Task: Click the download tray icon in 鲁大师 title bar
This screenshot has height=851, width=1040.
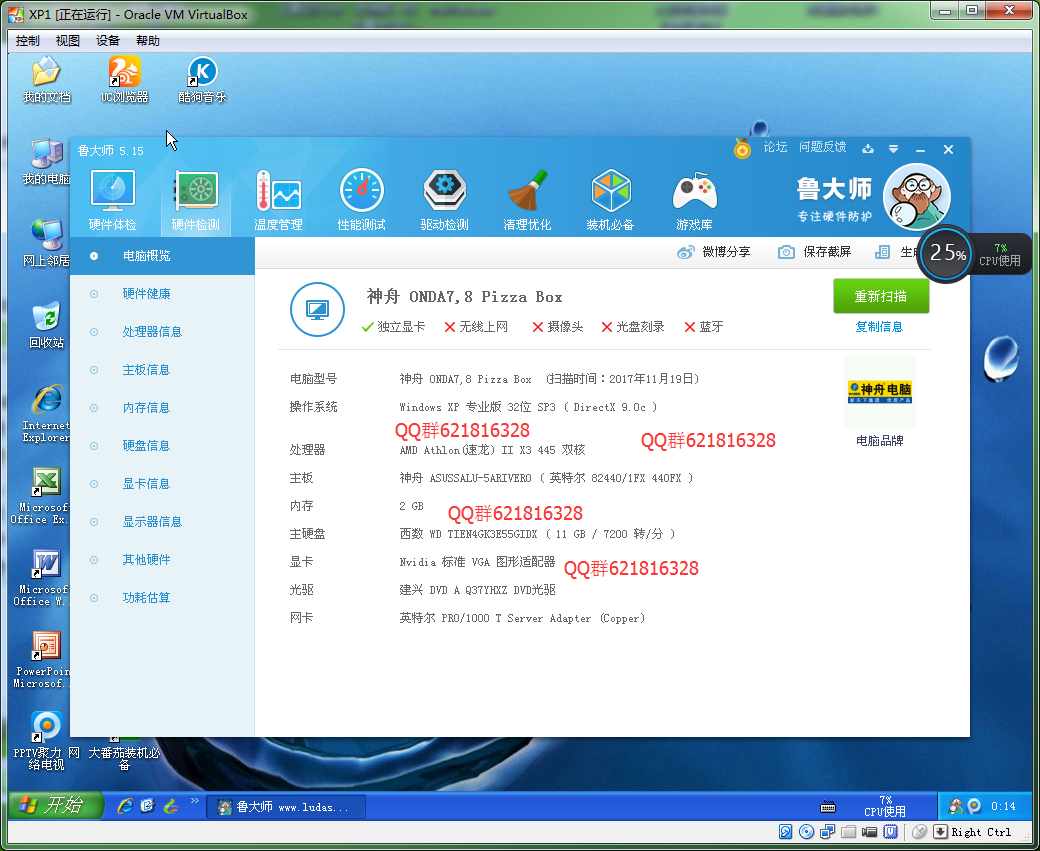Action: point(868,149)
